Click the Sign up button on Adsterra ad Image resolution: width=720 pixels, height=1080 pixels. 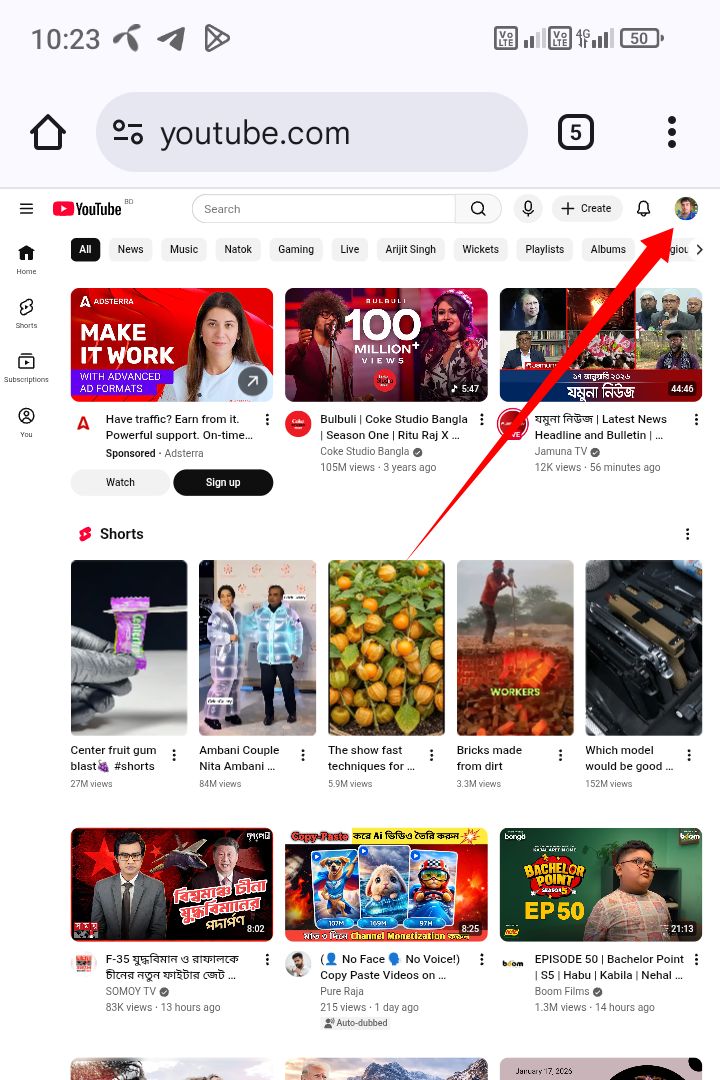(x=223, y=482)
